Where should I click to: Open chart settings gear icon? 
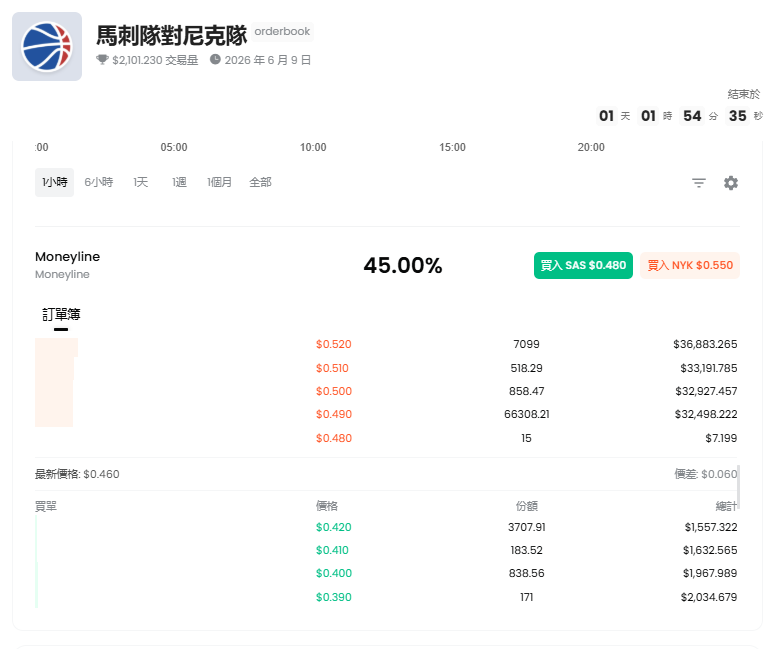coord(731,183)
